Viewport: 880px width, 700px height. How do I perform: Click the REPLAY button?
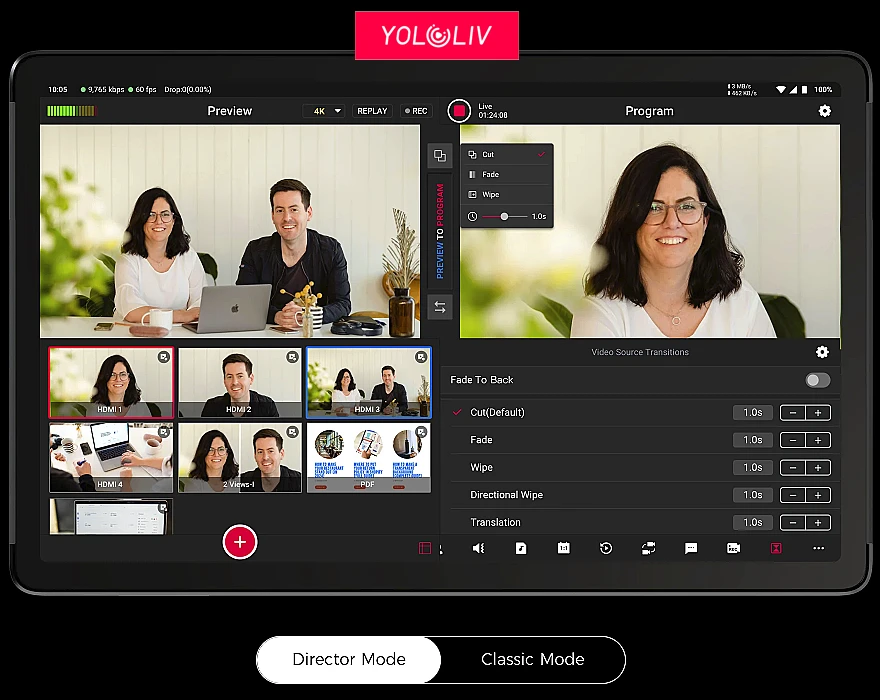click(x=372, y=111)
